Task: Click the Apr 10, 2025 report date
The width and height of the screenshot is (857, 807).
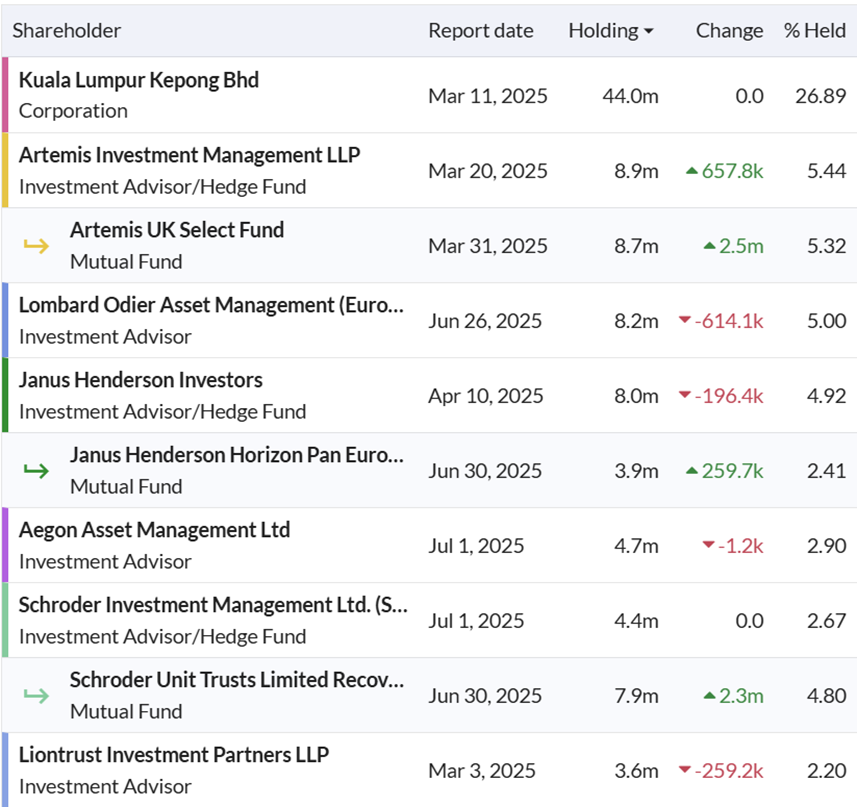Action: click(486, 396)
